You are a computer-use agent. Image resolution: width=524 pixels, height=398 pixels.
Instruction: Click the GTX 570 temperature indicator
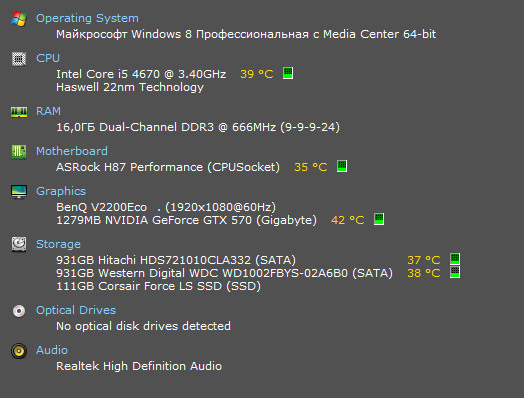pos(379,219)
